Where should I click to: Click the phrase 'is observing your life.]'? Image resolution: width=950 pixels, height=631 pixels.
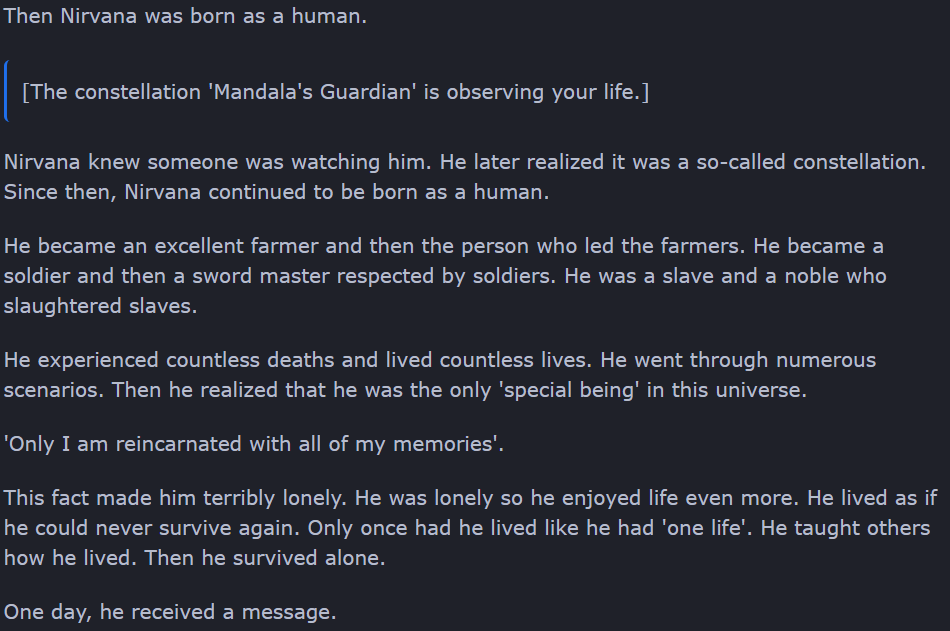pyautogui.click(x=536, y=92)
